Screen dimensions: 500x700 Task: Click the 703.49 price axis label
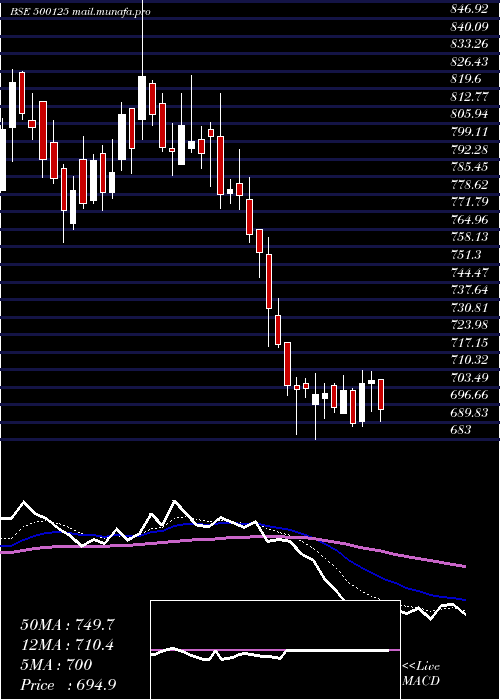(469, 378)
